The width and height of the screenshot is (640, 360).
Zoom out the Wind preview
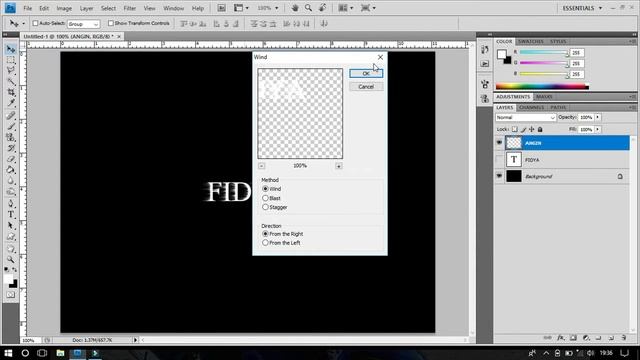click(262, 166)
